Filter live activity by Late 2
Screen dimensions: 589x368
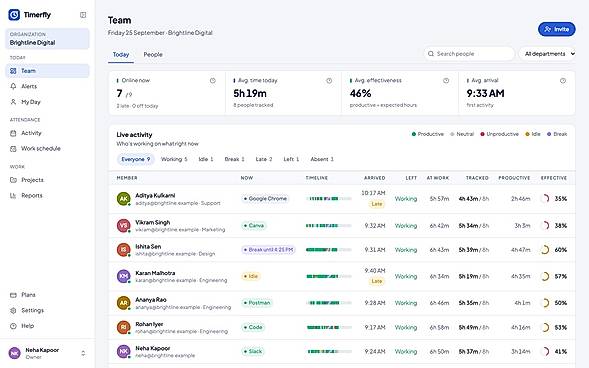264,159
